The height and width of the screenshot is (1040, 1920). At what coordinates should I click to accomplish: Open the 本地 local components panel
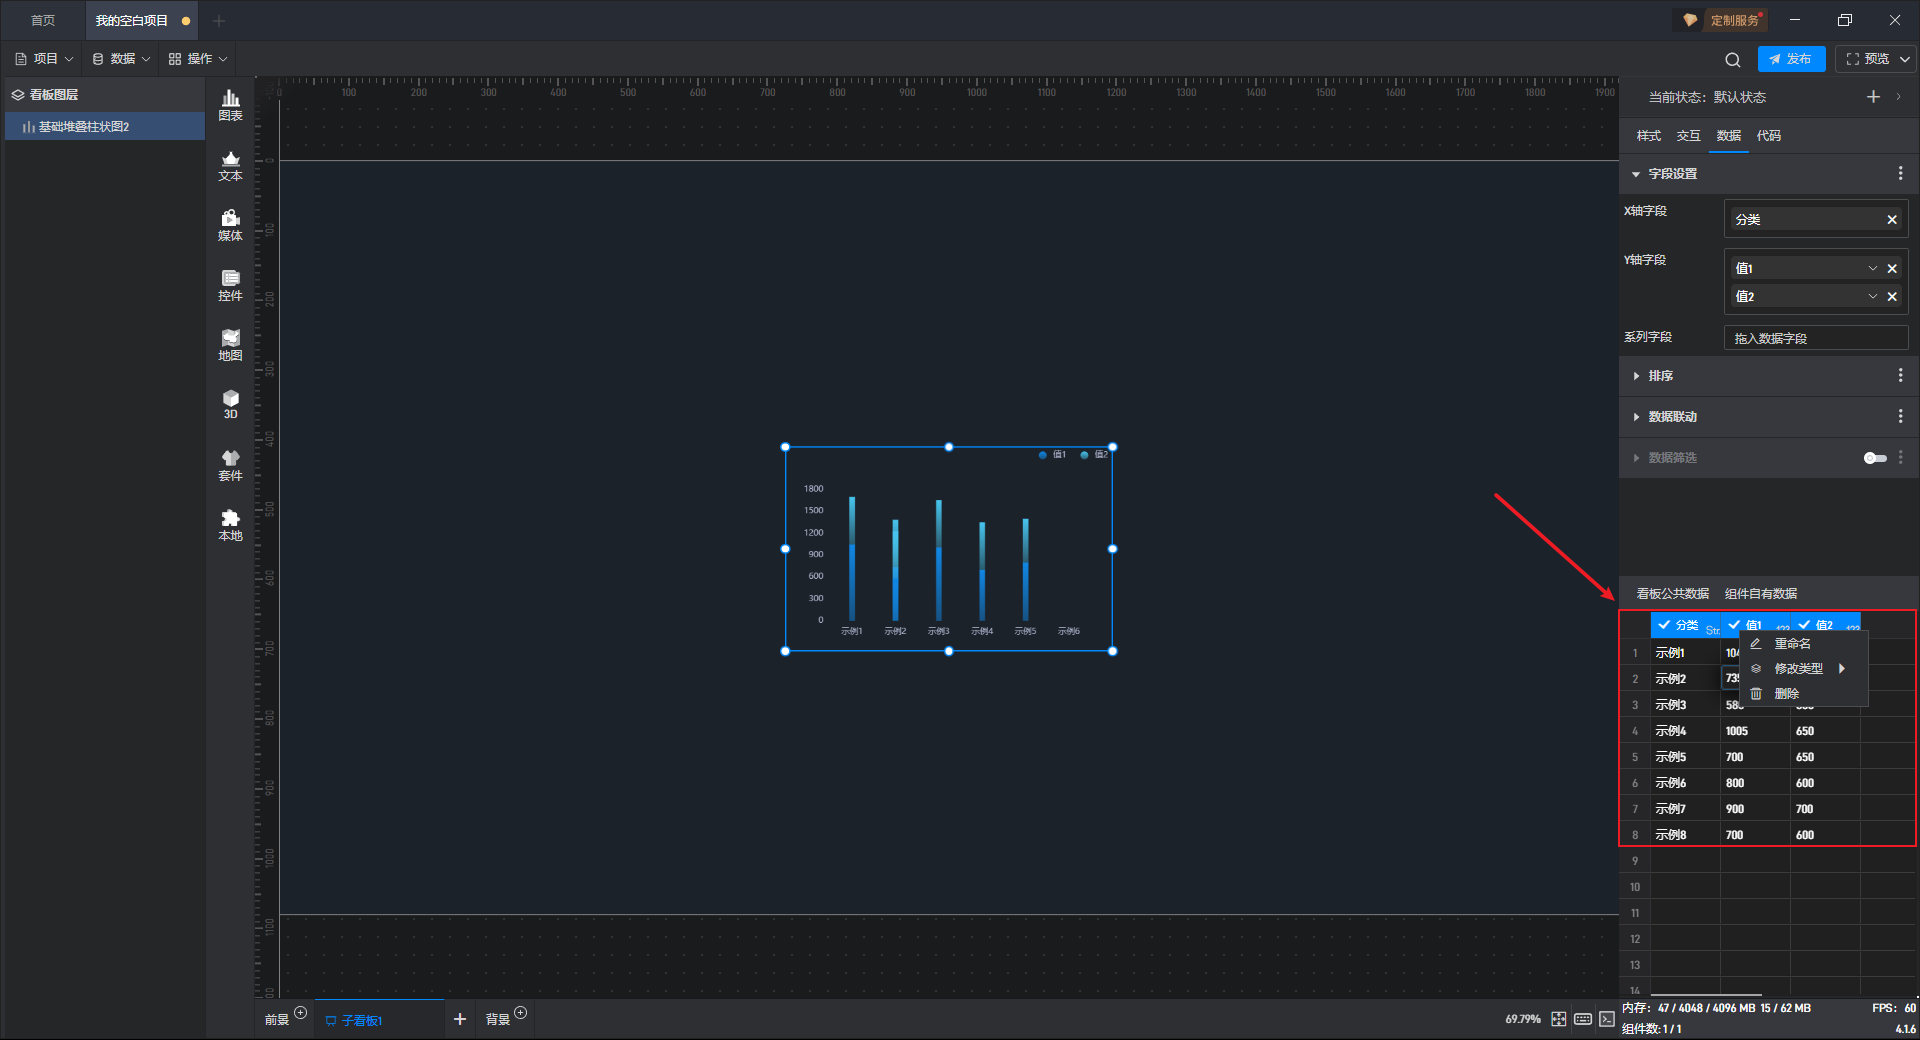click(230, 525)
